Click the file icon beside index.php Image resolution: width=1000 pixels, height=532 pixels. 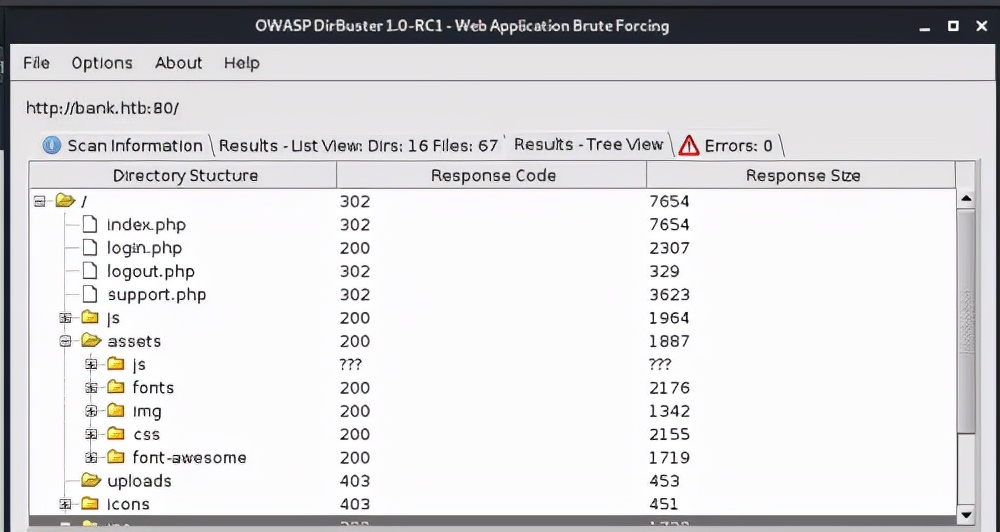pyautogui.click(x=90, y=225)
